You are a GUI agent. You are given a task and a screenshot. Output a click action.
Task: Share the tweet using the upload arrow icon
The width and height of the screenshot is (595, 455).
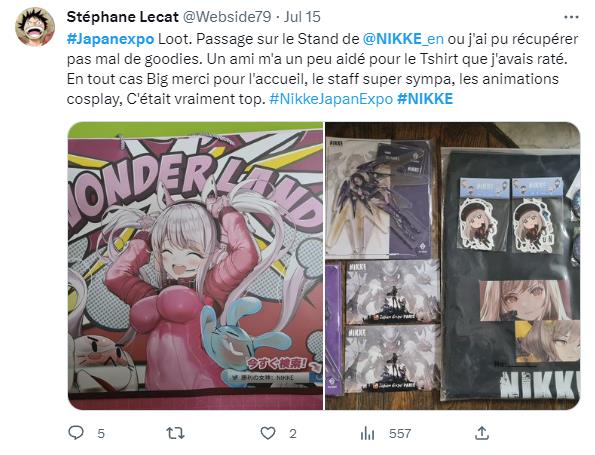click(482, 433)
